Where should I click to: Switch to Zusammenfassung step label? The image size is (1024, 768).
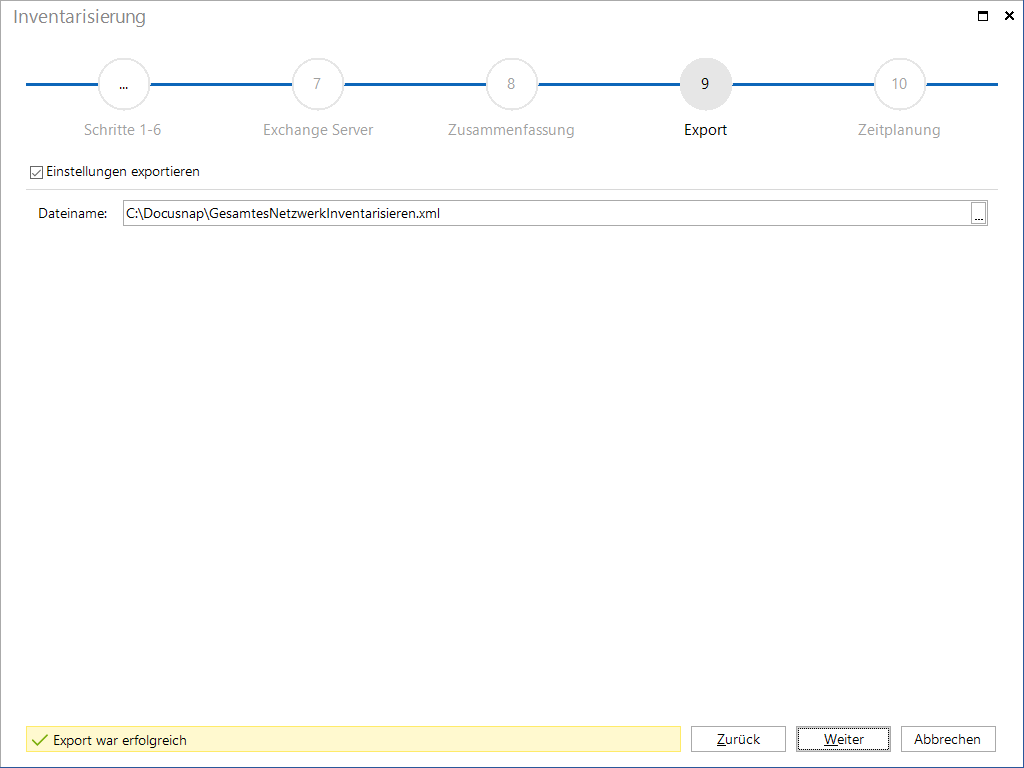(511, 130)
